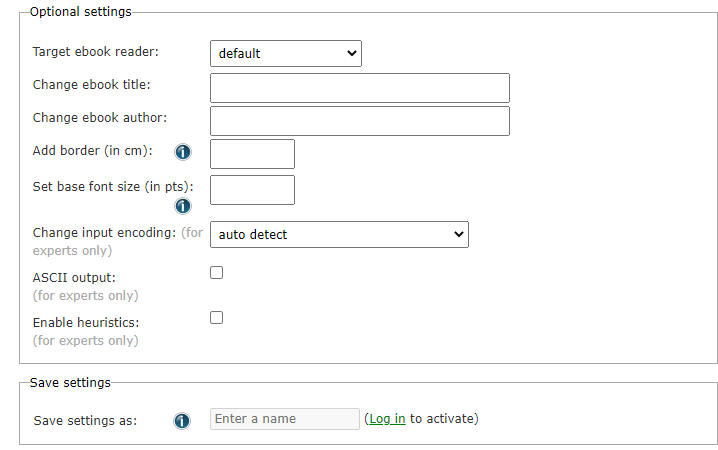Click the 'Enter a name' settings field
Image resolution: width=718 pixels, height=450 pixels.
point(284,419)
